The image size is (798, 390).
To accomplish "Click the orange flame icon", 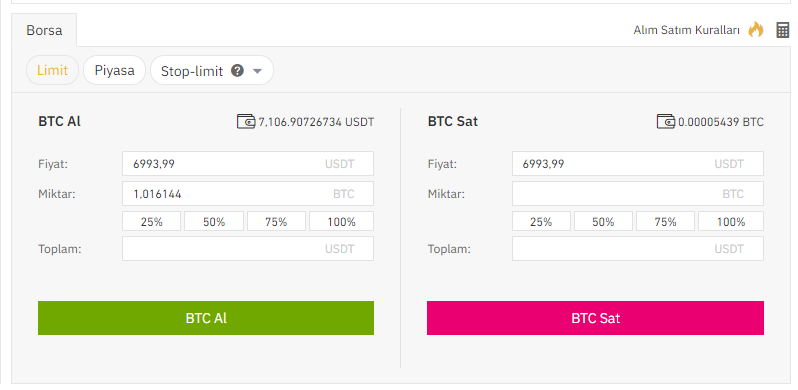I will [756, 30].
